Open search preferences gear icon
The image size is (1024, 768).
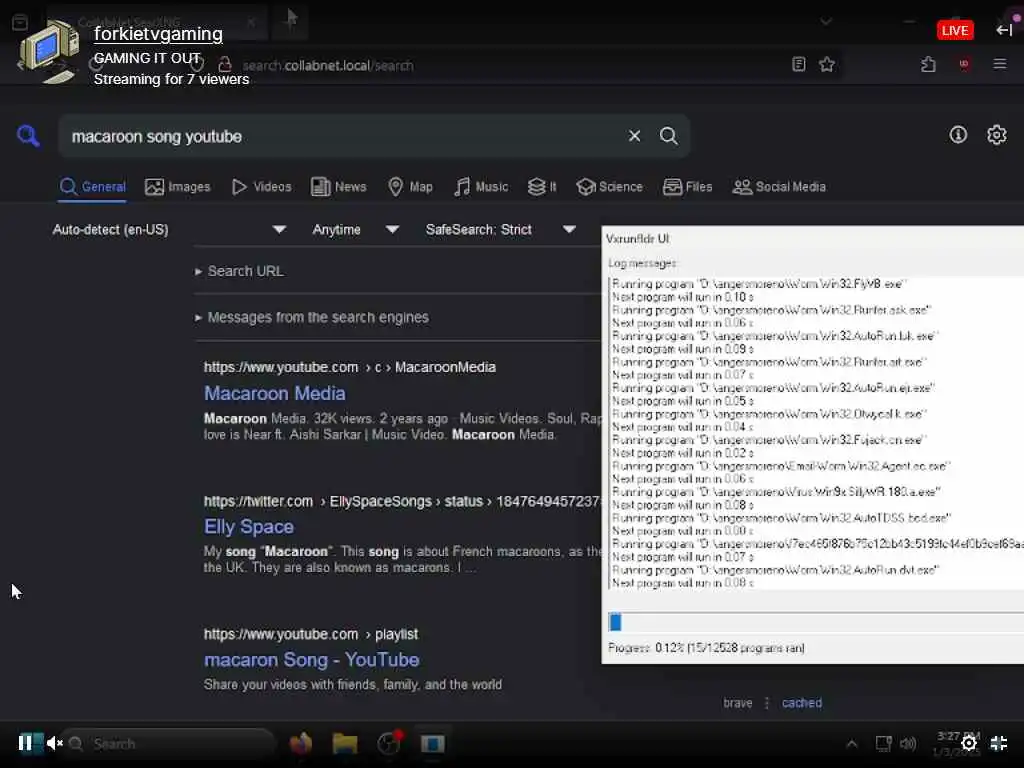pos(997,135)
